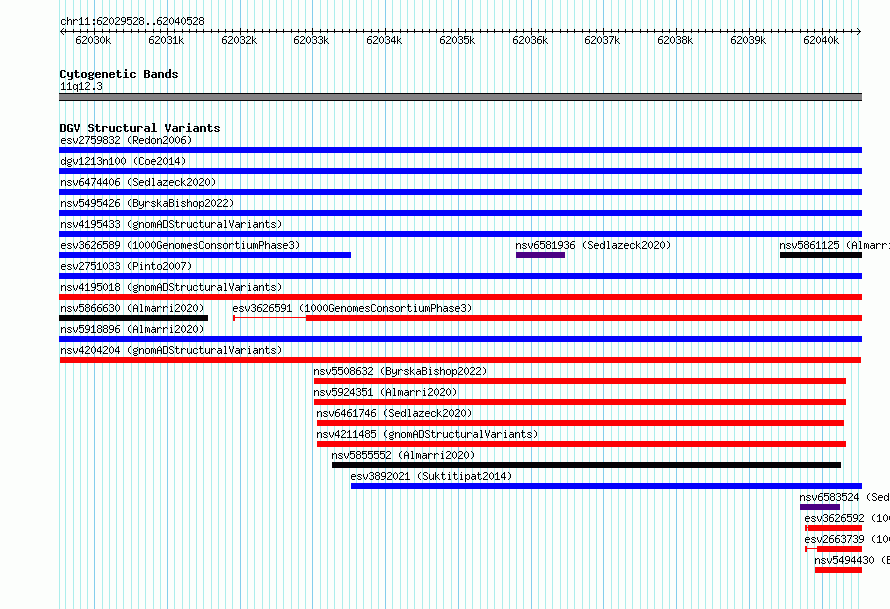Open the nsv6581936 (Sedlazeck2020) label
The image size is (890, 609).
(593, 245)
